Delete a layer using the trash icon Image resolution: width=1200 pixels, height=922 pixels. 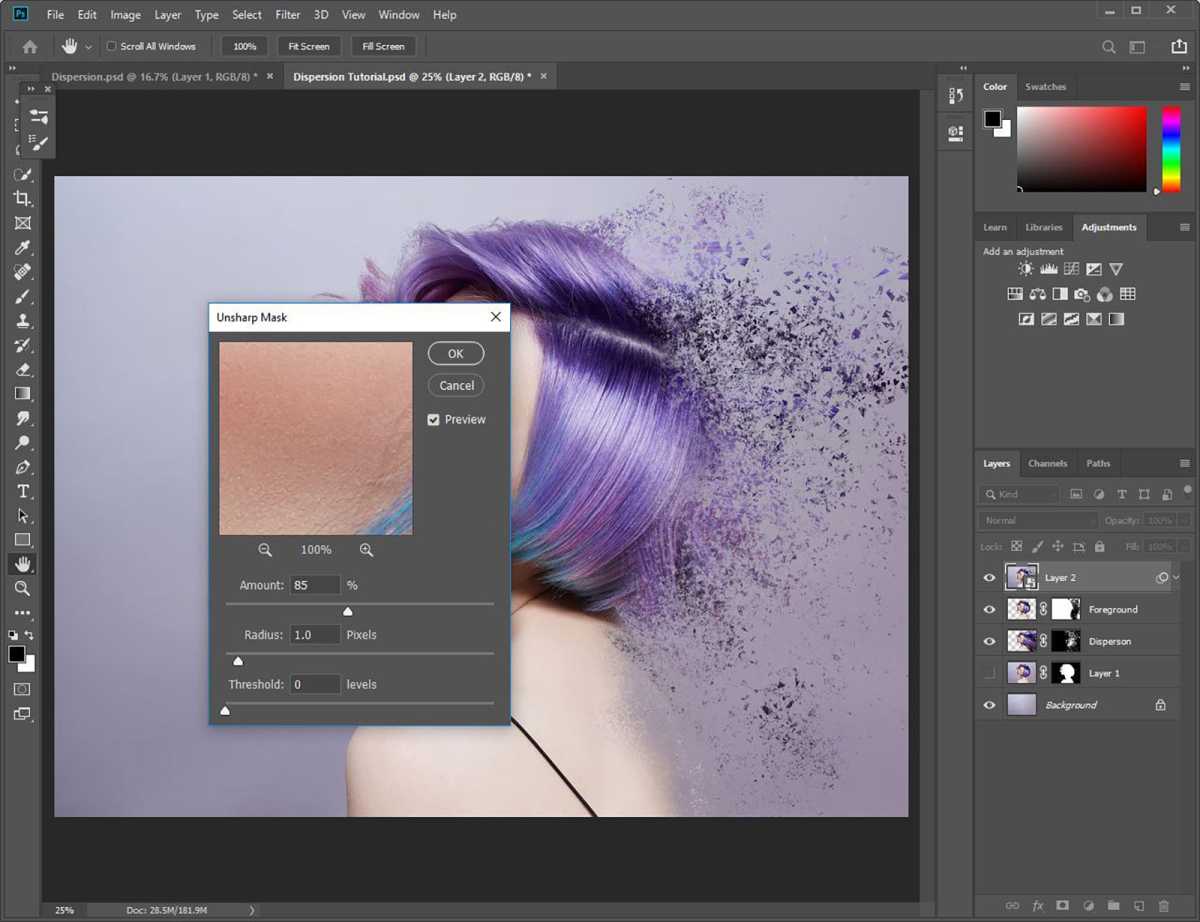tap(1164, 906)
